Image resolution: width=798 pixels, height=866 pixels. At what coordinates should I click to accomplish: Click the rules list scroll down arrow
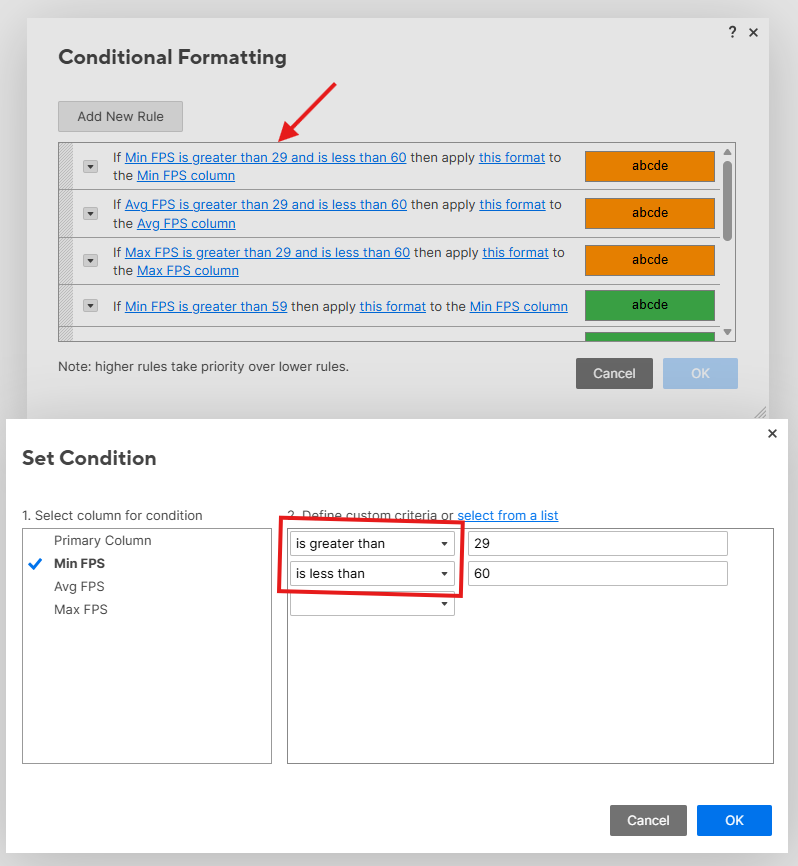[x=727, y=332]
